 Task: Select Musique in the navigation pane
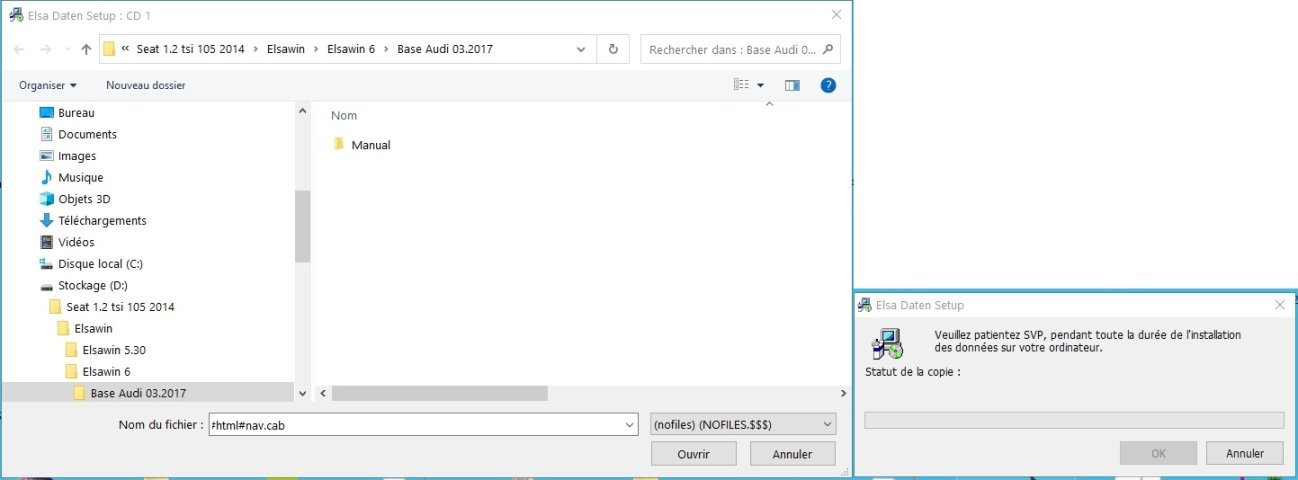(x=80, y=178)
